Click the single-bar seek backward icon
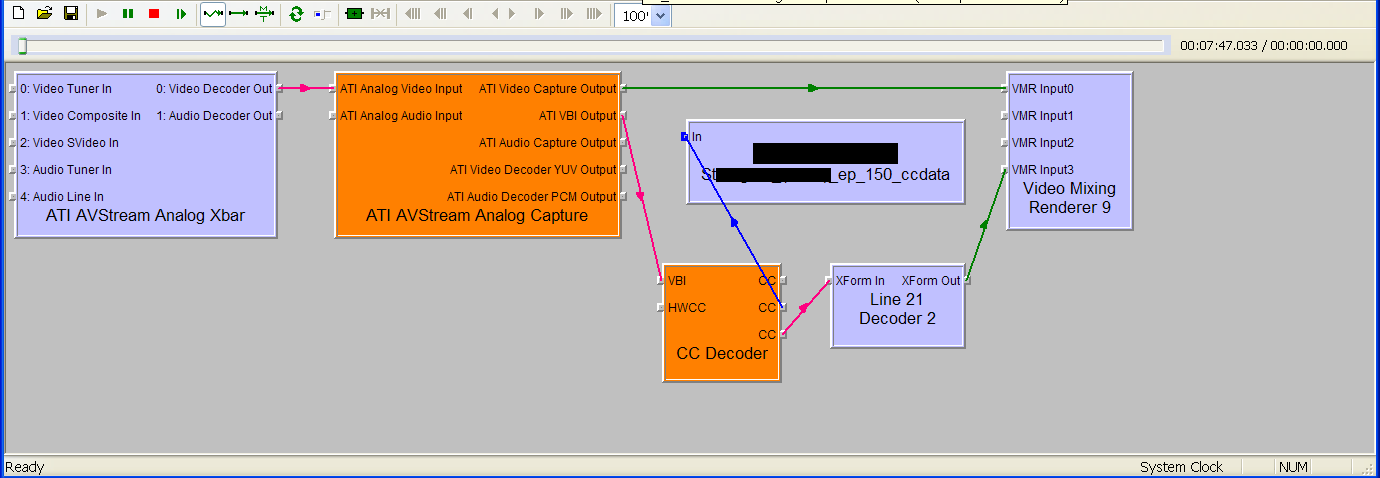 (467, 14)
